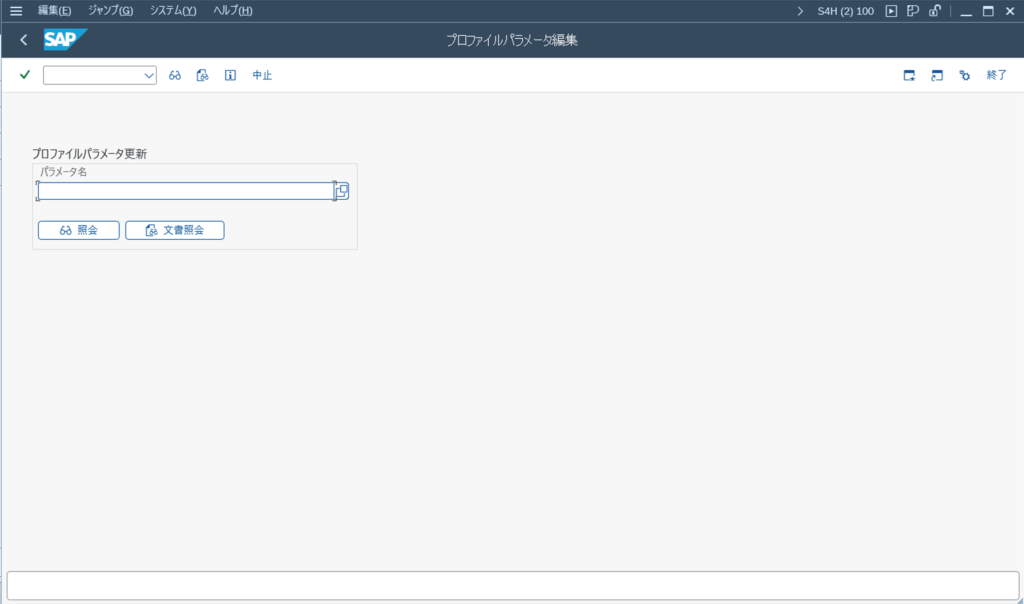Click the green checkmark Enter icon
The image size is (1024, 604).
pos(23,74)
